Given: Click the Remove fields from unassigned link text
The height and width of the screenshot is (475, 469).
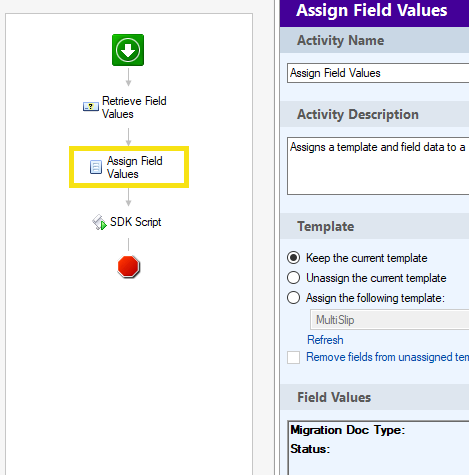Looking at the screenshot, I should 387,357.
